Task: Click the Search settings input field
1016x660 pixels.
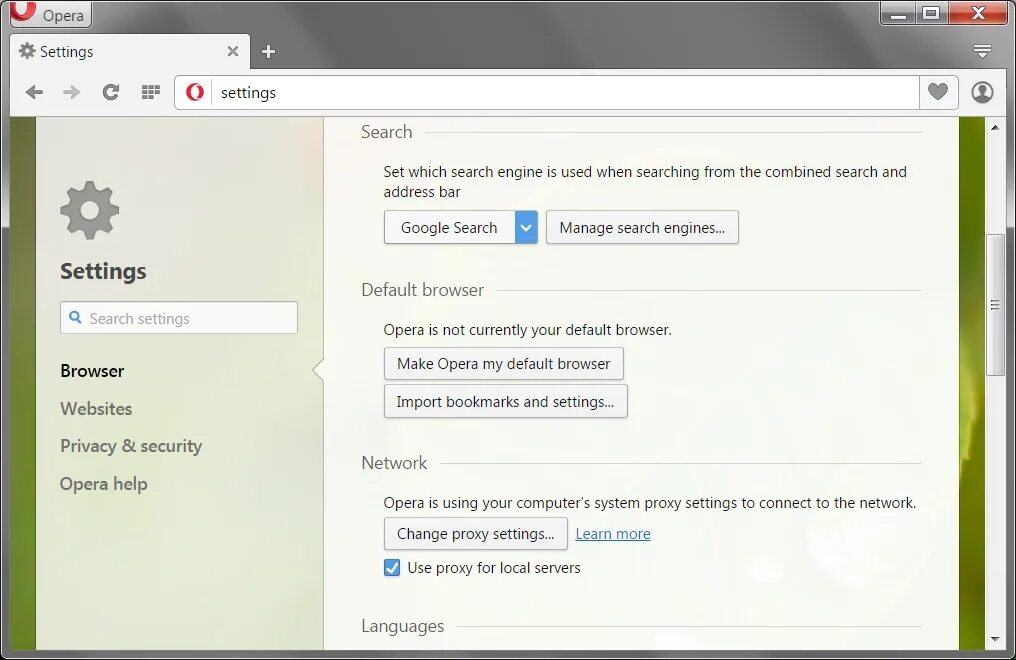Action: (x=178, y=317)
